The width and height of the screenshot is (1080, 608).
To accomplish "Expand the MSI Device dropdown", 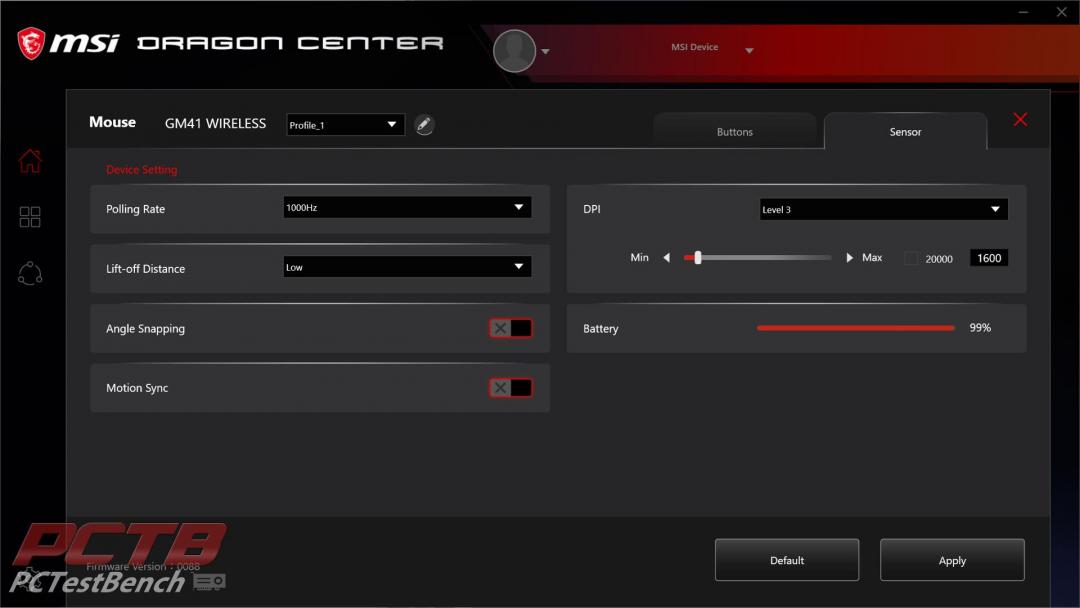I will pyautogui.click(x=749, y=50).
